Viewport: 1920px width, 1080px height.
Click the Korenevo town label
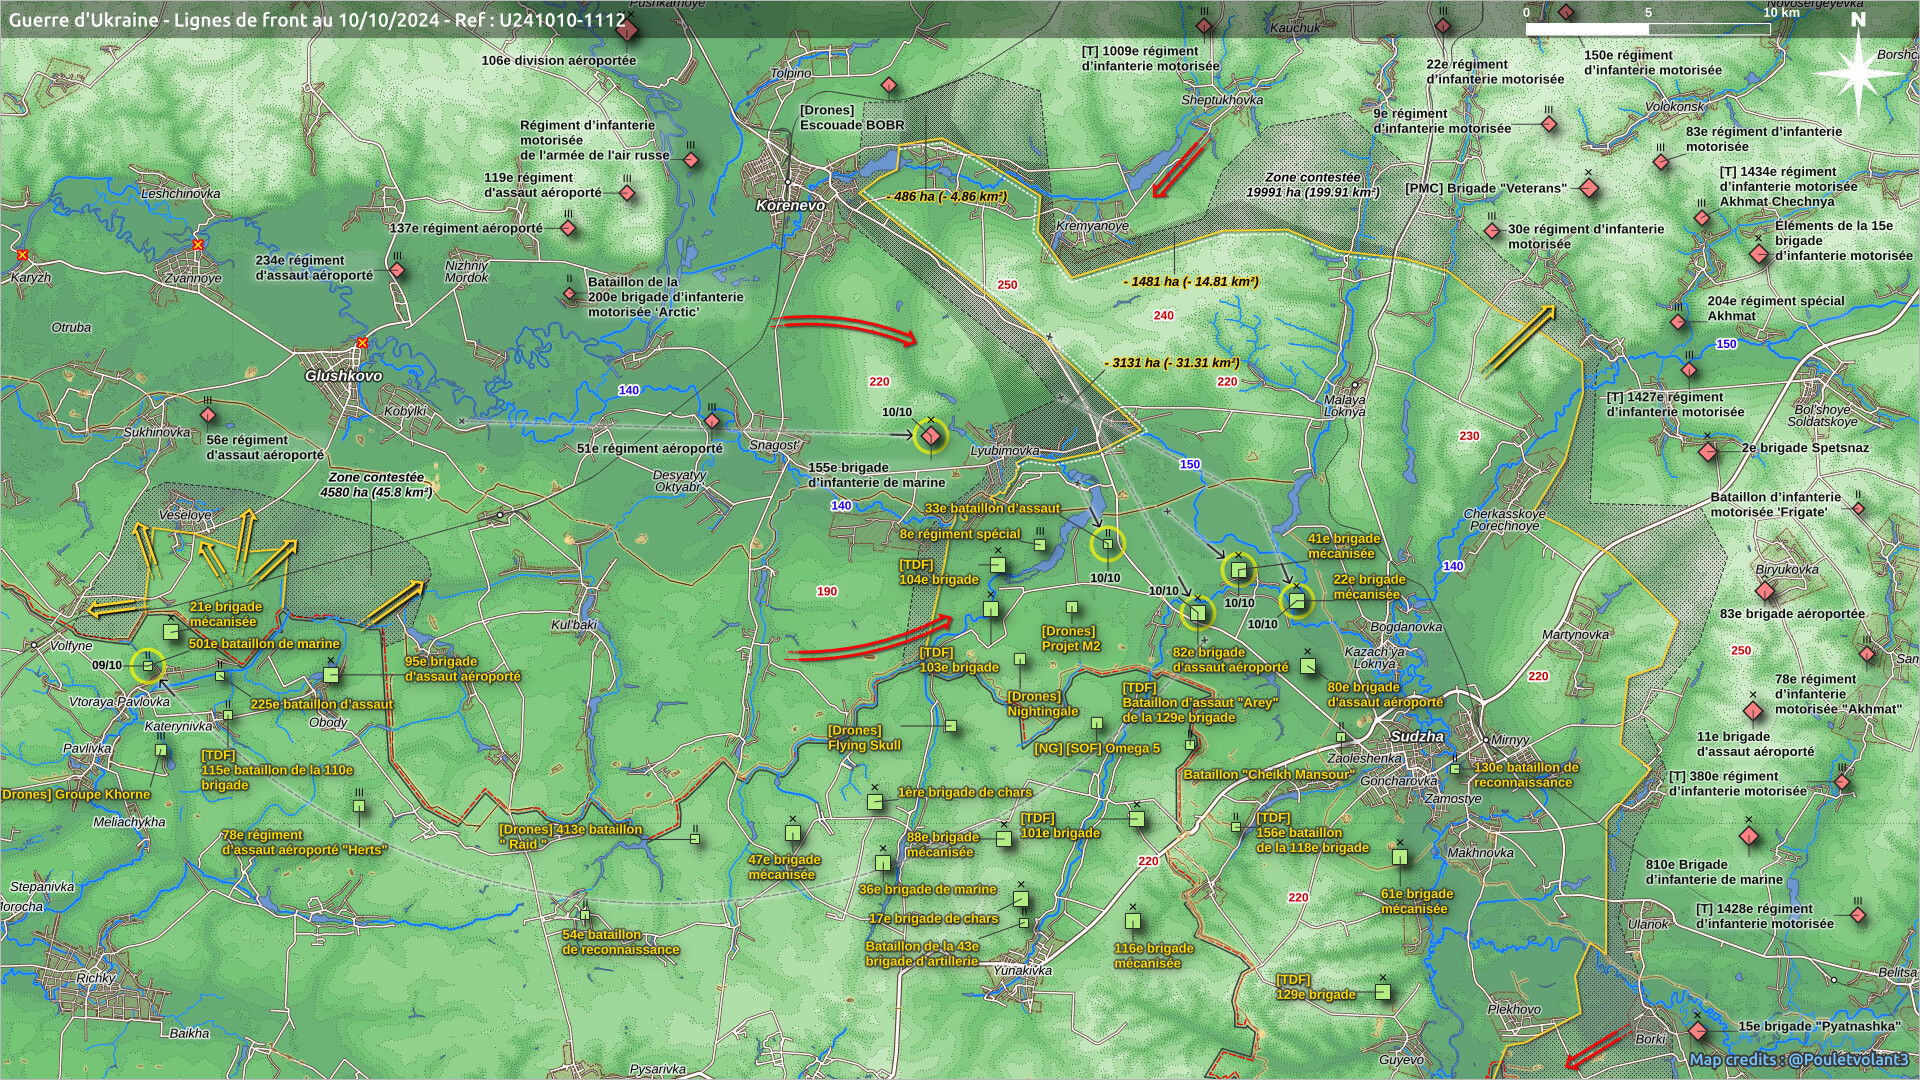tap(790, 205)
